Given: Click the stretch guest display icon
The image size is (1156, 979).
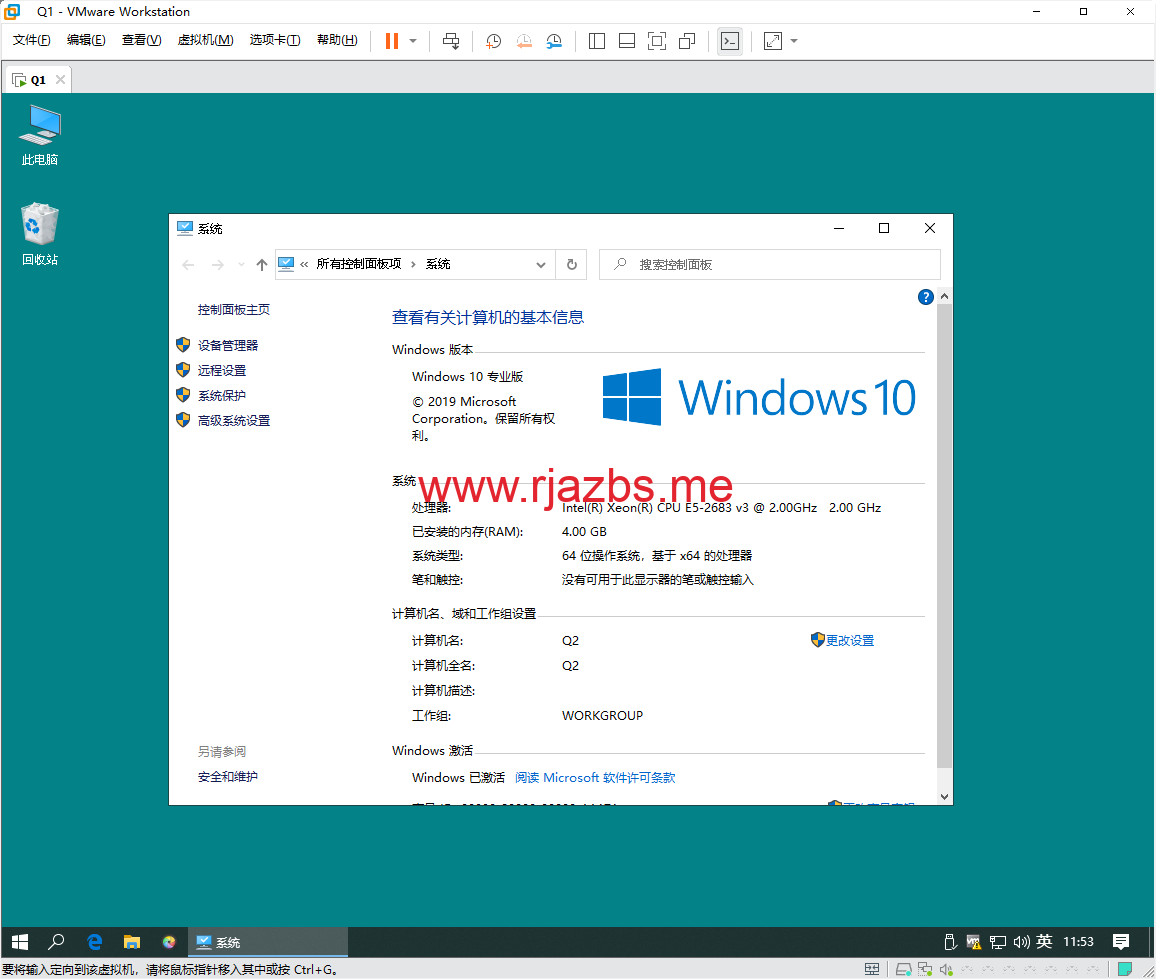Looking at the screenshot, I should click(x=773, y=41).
